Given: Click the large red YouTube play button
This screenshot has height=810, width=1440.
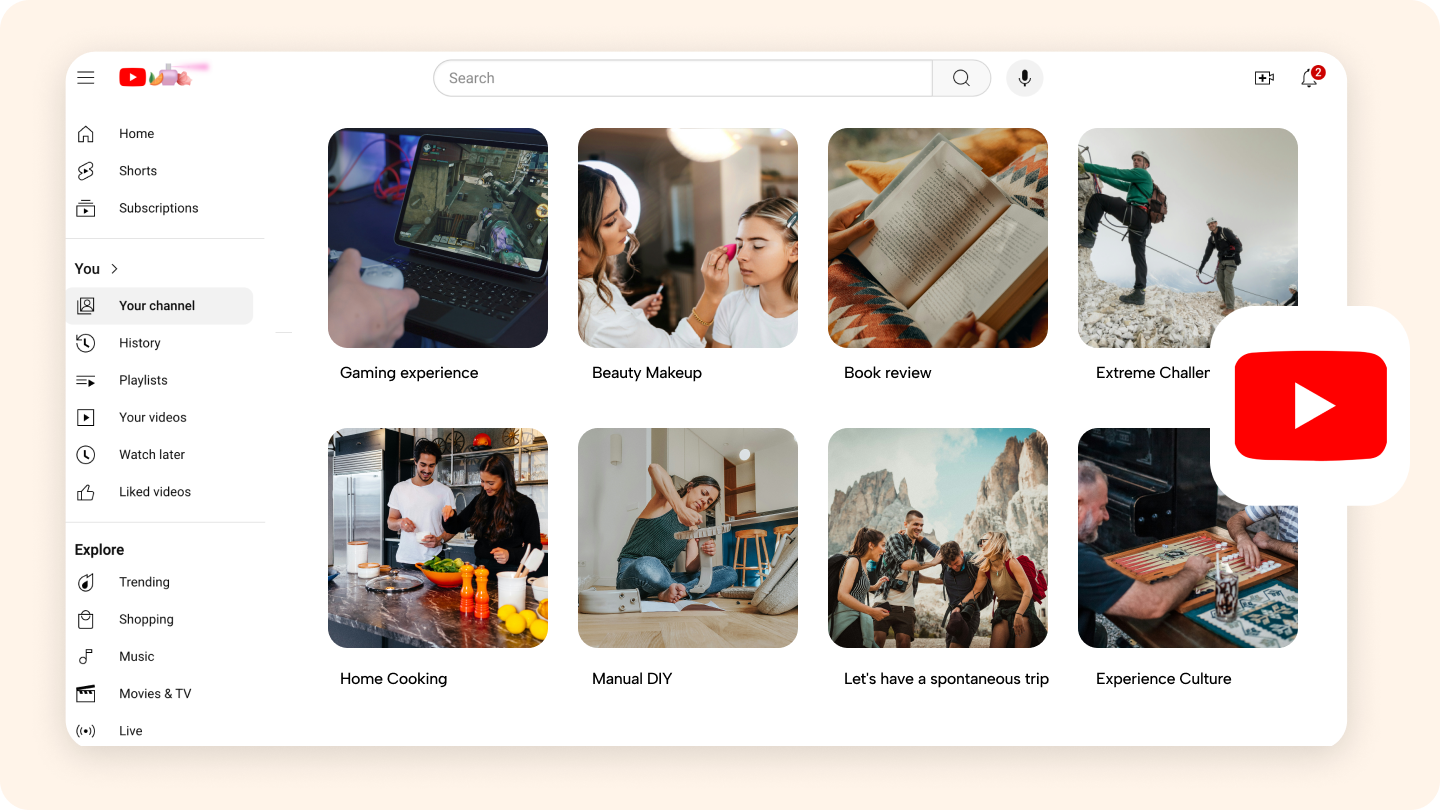Looking at the screenshot, I should click(1310, 405).
